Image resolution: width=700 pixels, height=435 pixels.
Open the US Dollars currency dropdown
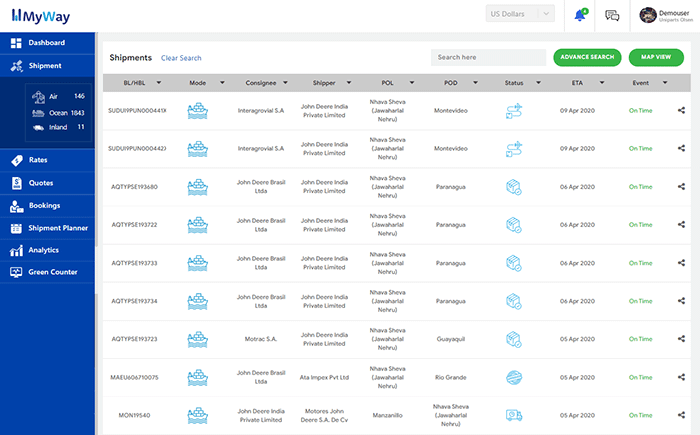coord(520,14)
